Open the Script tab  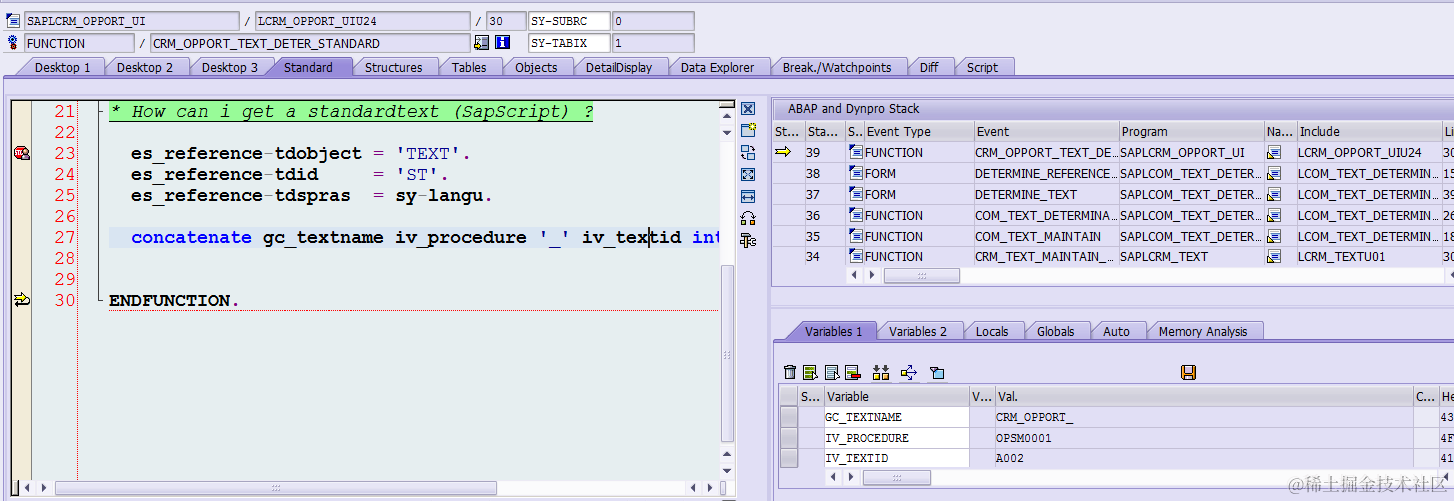(x=982, y=67)
